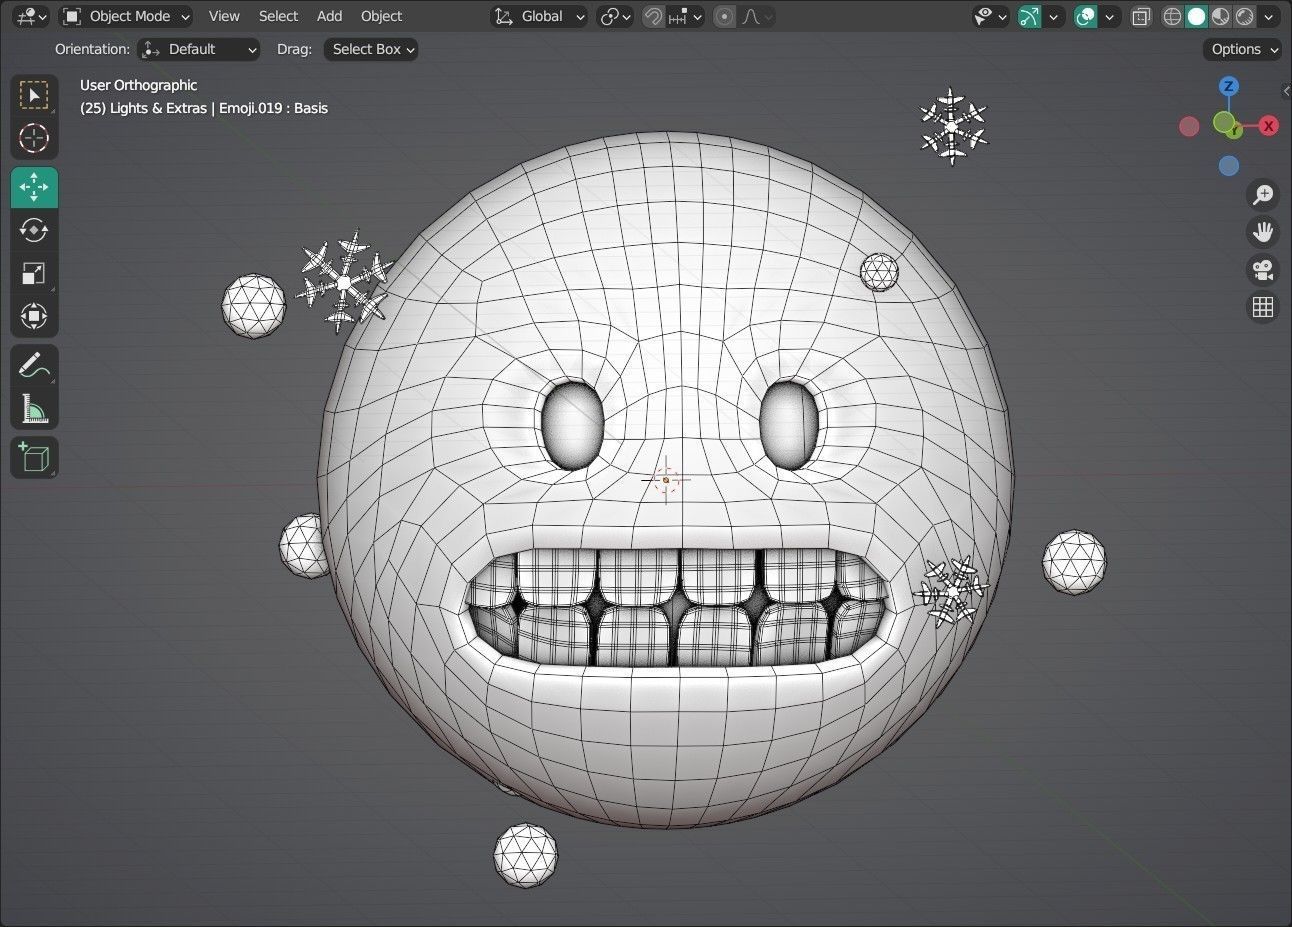The image size is (1292, 927).
Task: Toggle the viewport camera view icon
Action: pos(1263,269)
